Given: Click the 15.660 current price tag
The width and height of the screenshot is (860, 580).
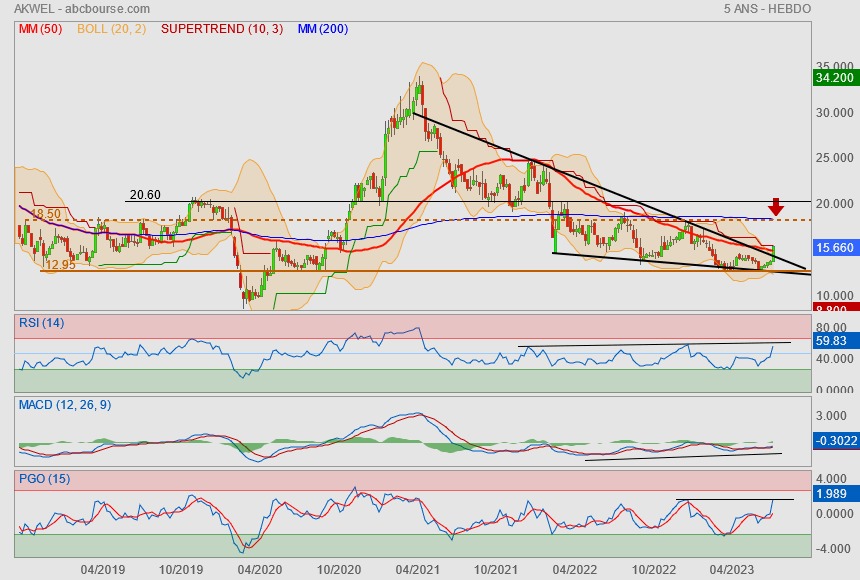Looking at the screenshot, I should click(x=834, y=247).
